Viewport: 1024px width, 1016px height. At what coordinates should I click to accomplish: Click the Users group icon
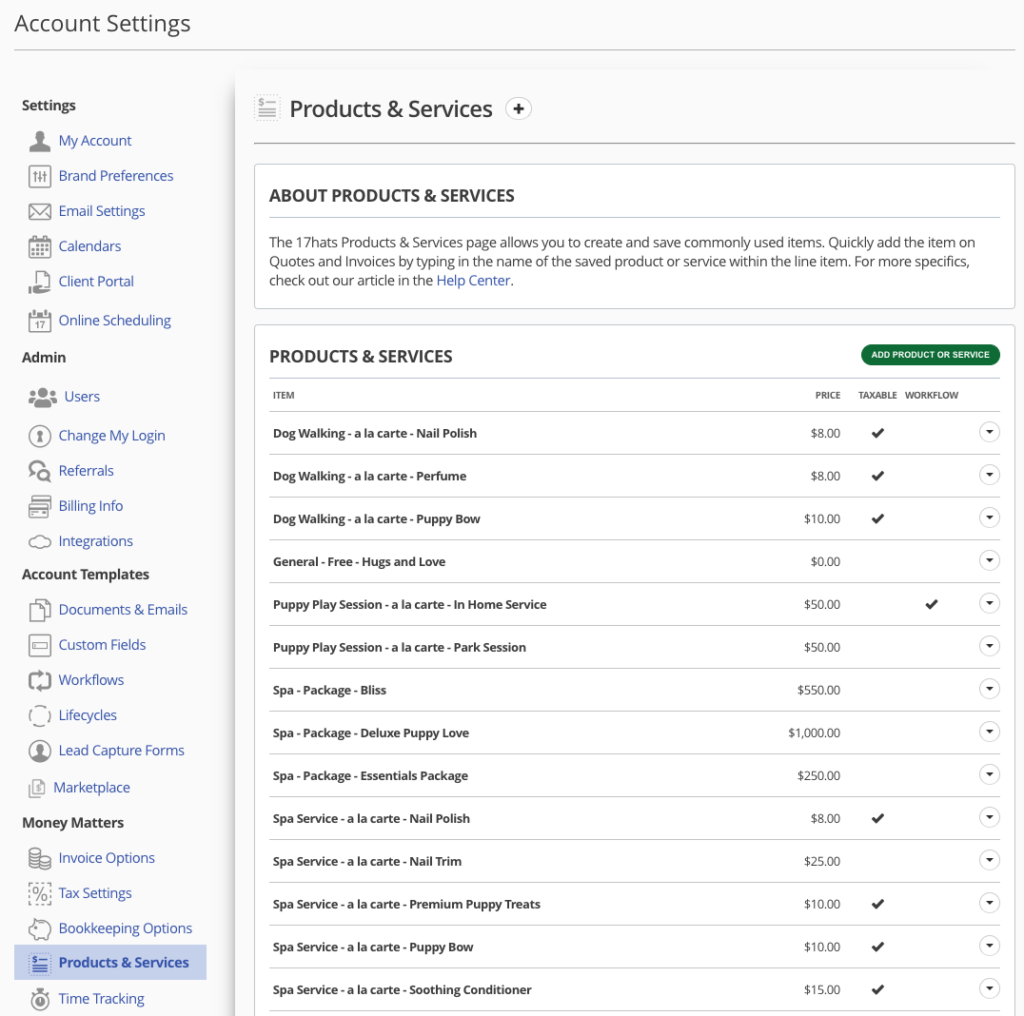[43, 397]
